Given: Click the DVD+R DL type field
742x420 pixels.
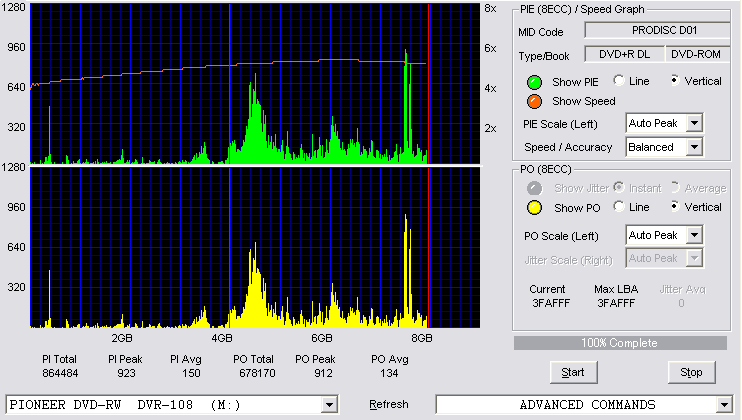Looking at the screenshot, I should pos(625,54).
